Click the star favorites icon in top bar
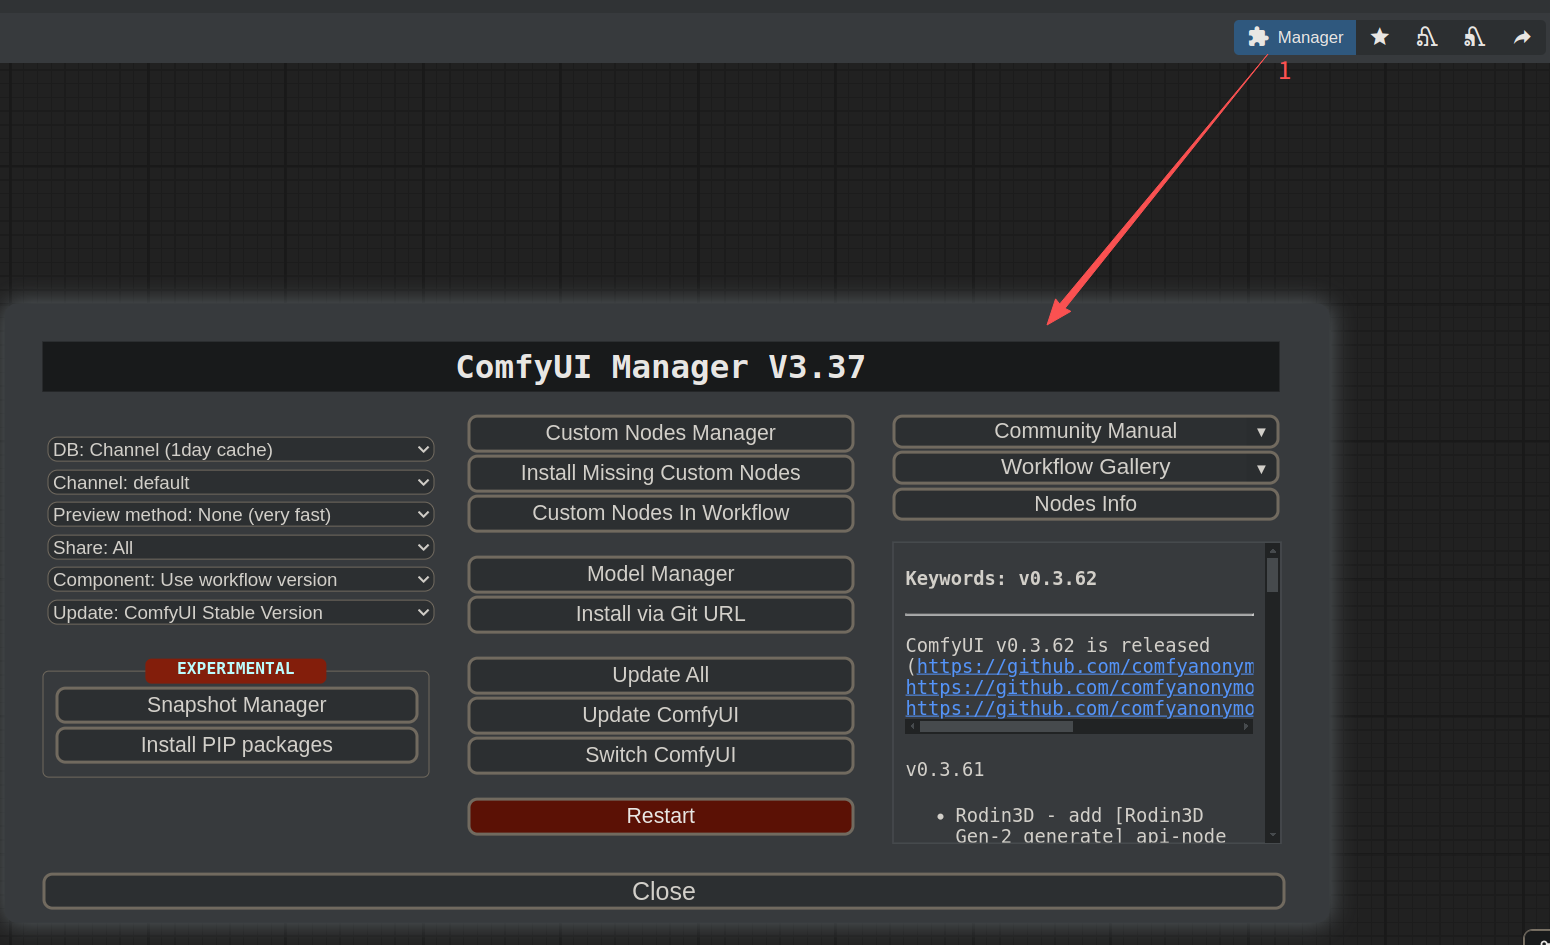 coord(1380,38)
